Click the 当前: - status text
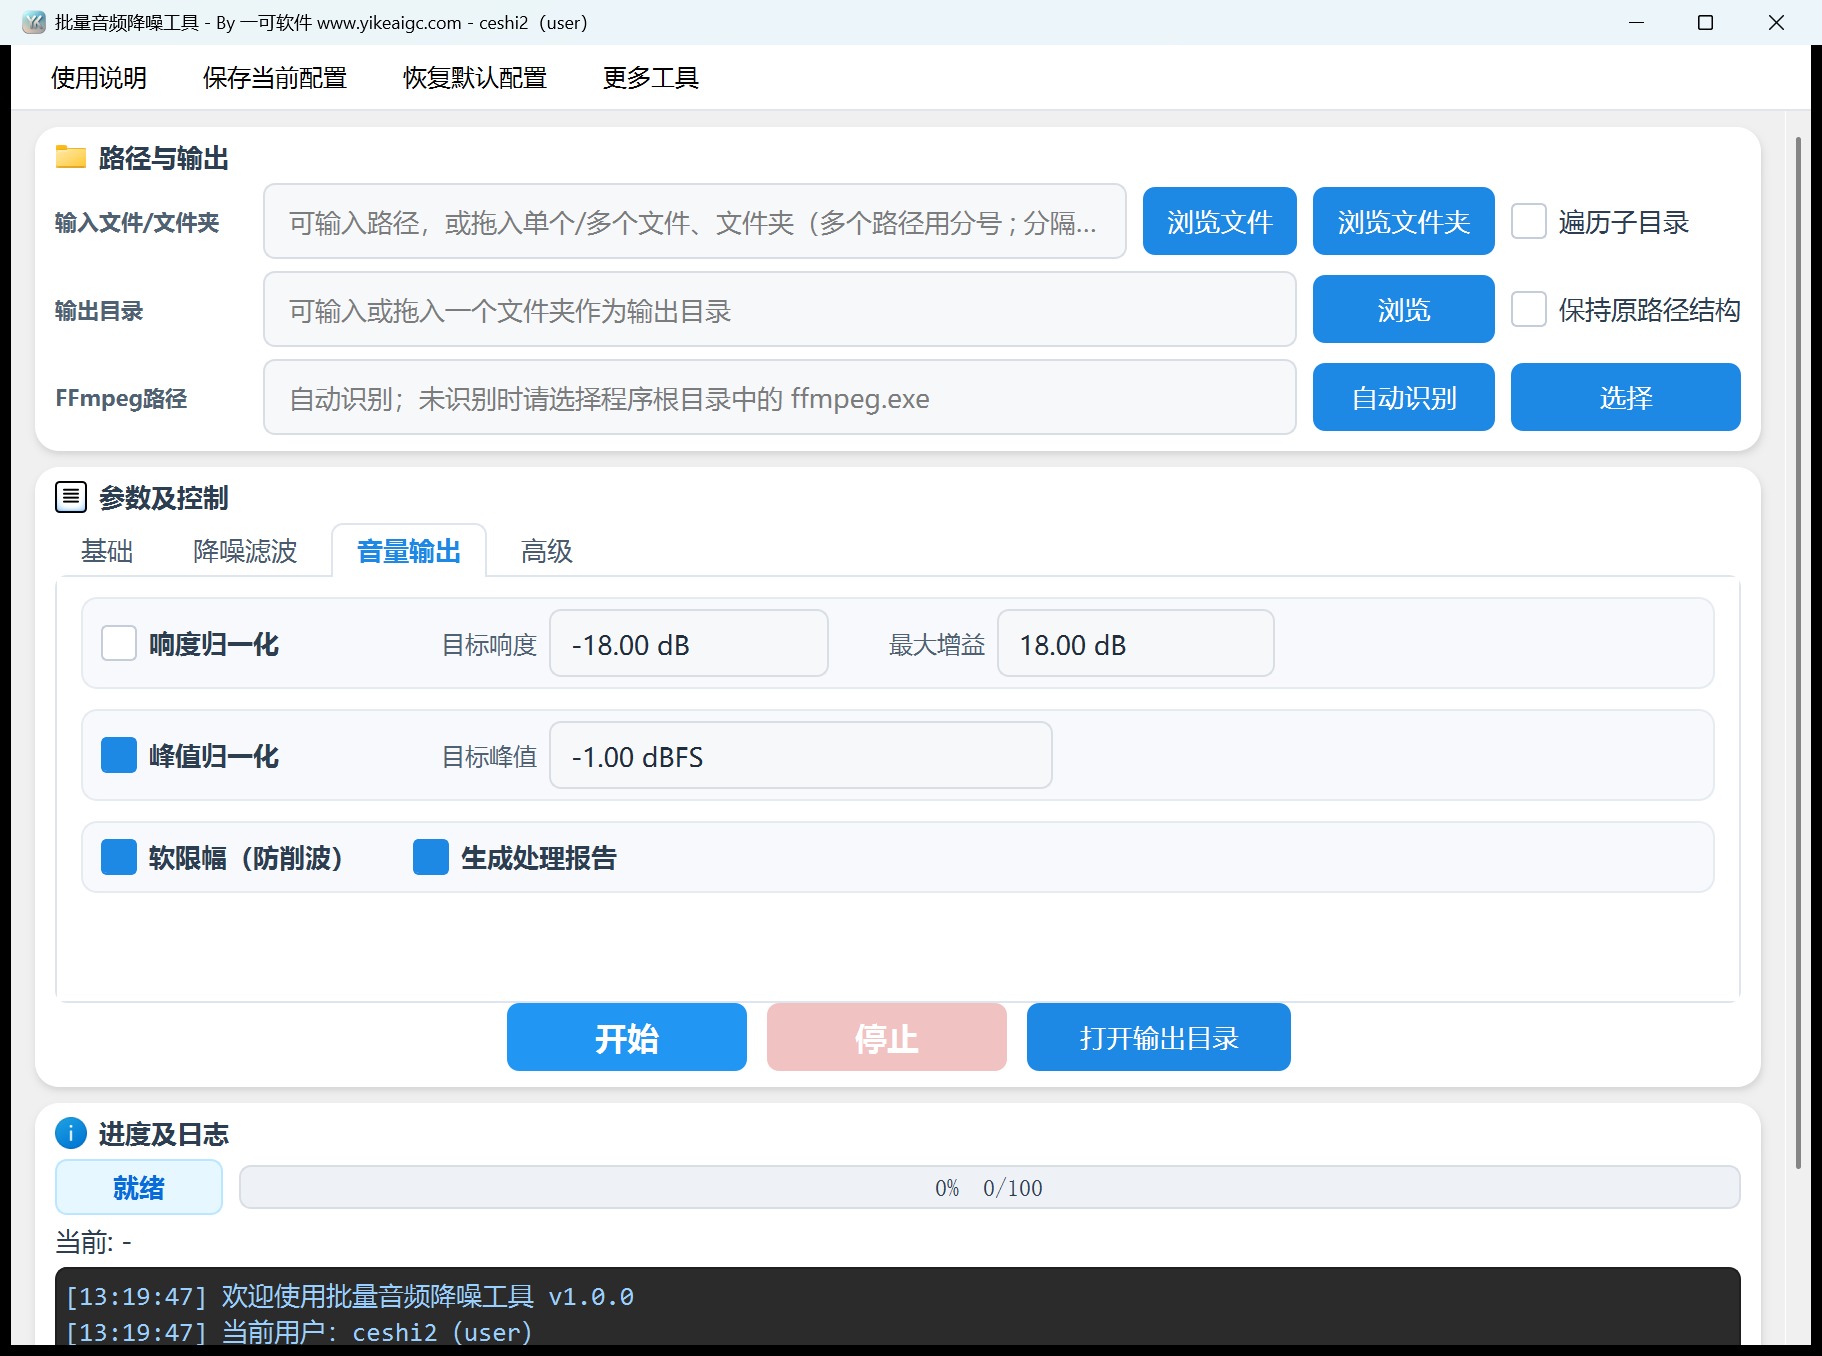This screenshot has width=1822, height=1356. point(93,1242)
